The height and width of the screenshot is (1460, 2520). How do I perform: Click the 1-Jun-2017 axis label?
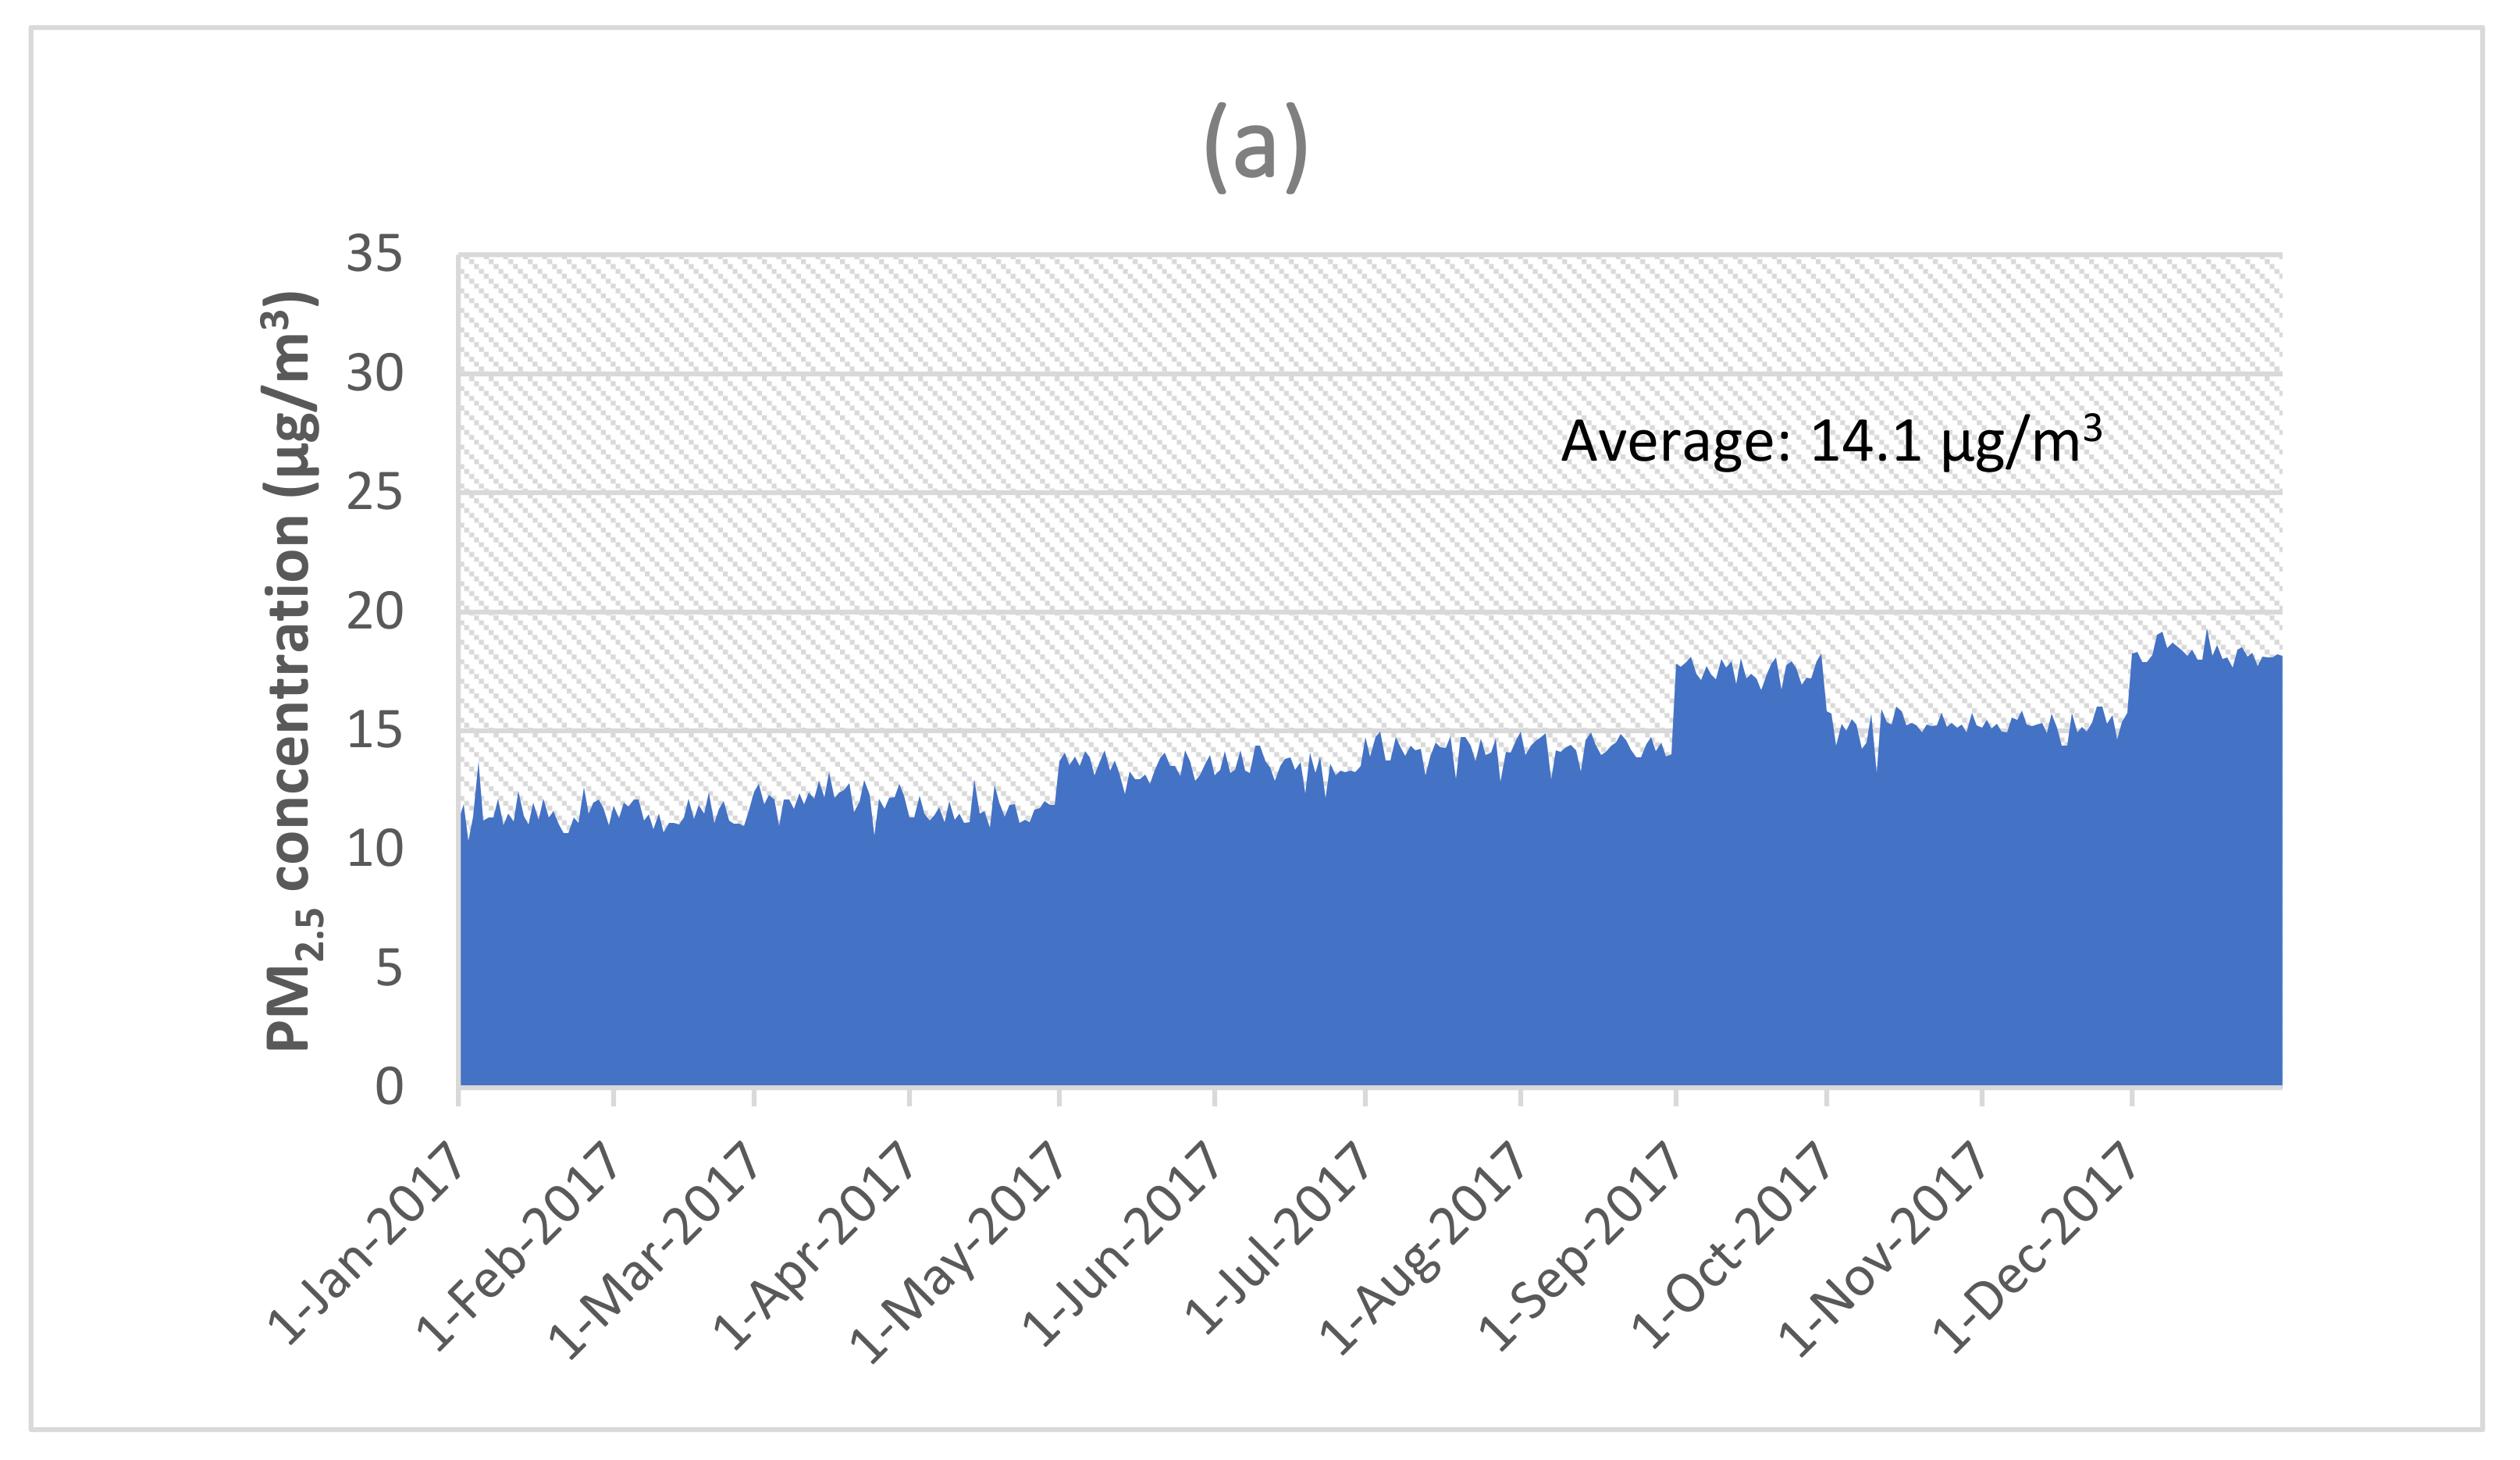[x=1121, y=1243]
